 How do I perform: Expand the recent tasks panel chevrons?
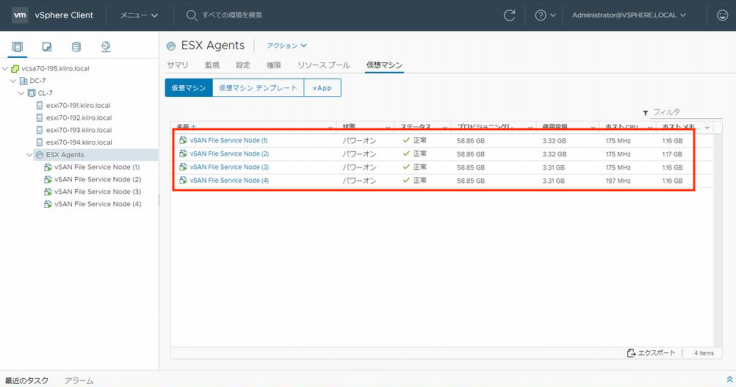729,379
